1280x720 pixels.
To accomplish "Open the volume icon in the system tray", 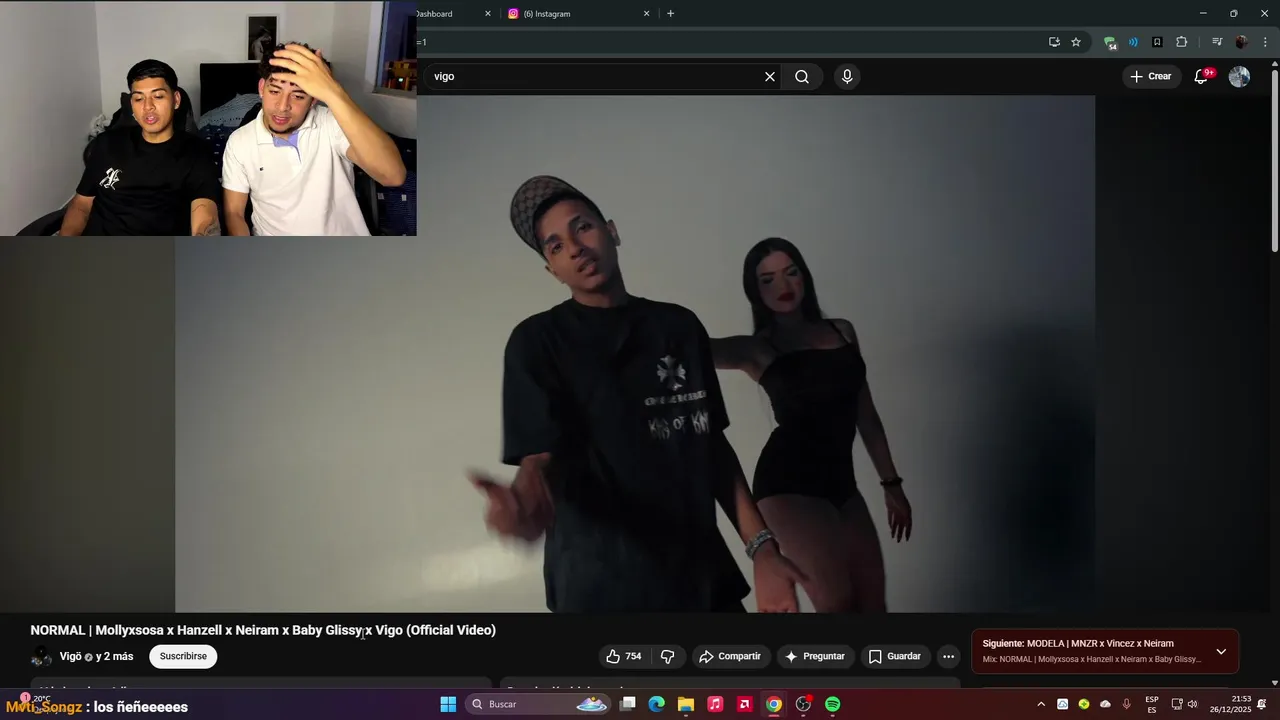I will [1192, 704].
